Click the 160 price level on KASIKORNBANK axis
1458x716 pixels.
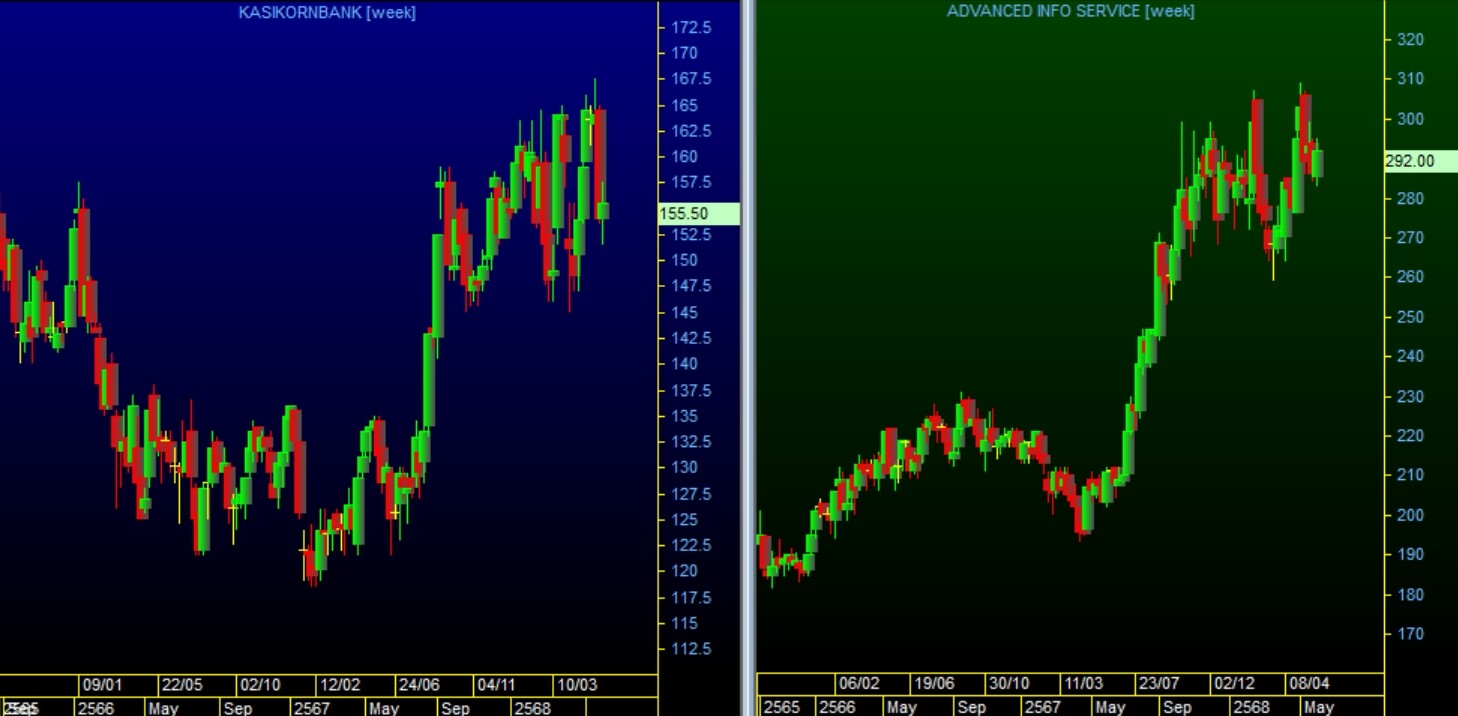685,157
